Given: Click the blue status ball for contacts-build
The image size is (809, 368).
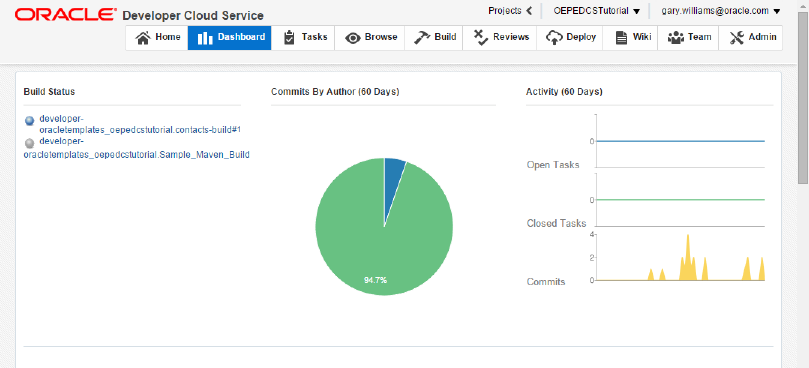Looking at the screenshot, I should [x=29, y=121].
